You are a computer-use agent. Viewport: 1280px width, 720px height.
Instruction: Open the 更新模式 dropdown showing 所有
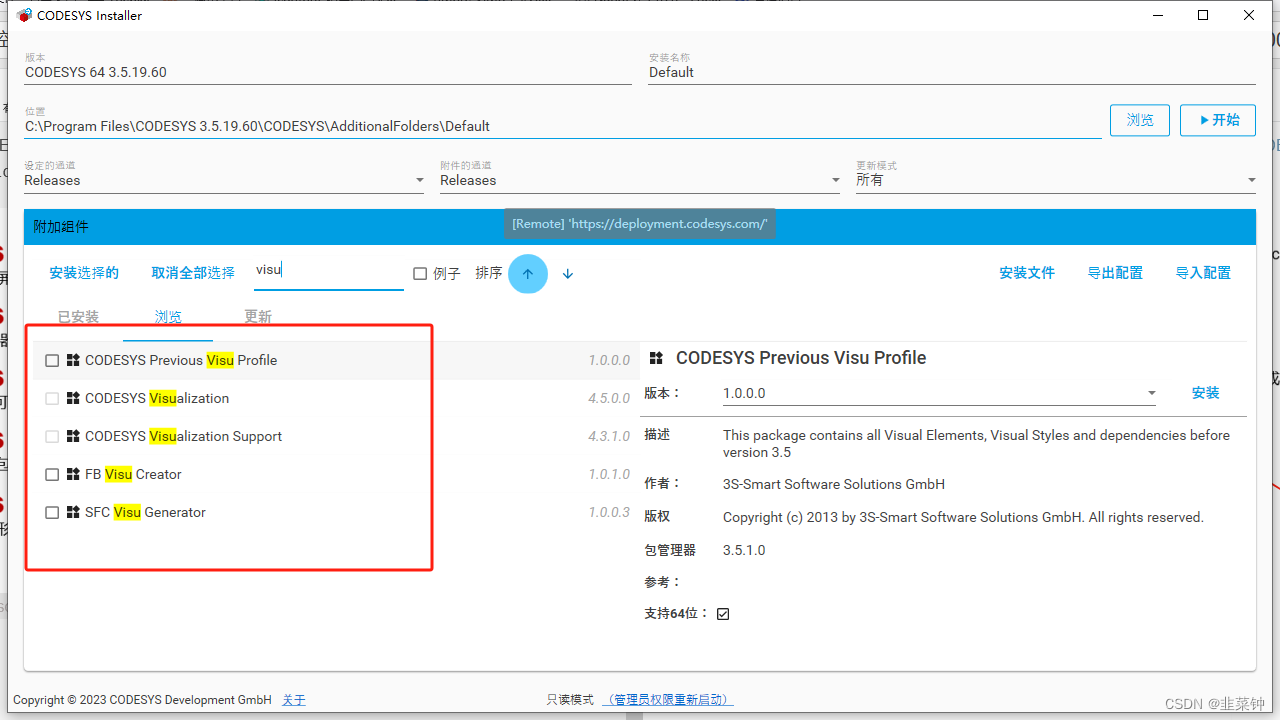(x=1056, y=180)
